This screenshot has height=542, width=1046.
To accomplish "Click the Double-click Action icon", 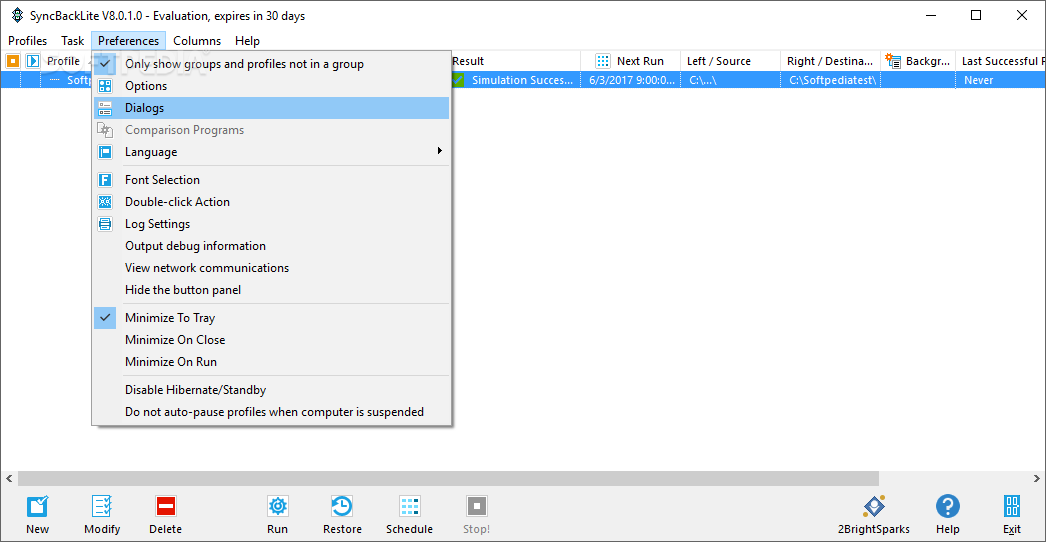I will point(105,202).
